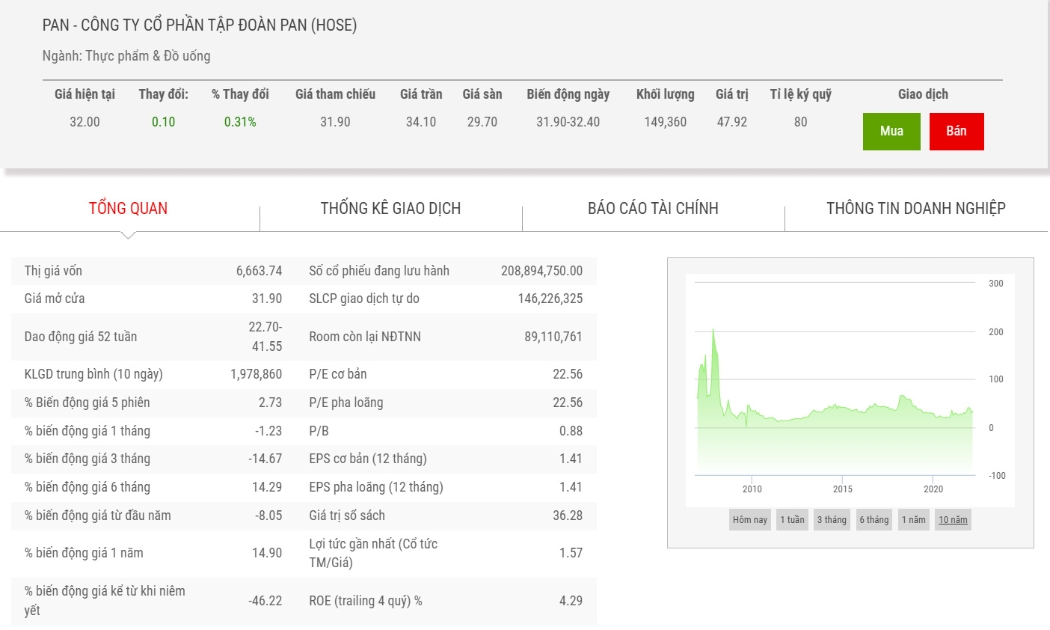
Task: Click ROE (trailing 4 quý) % label
Action: [366, 601]
